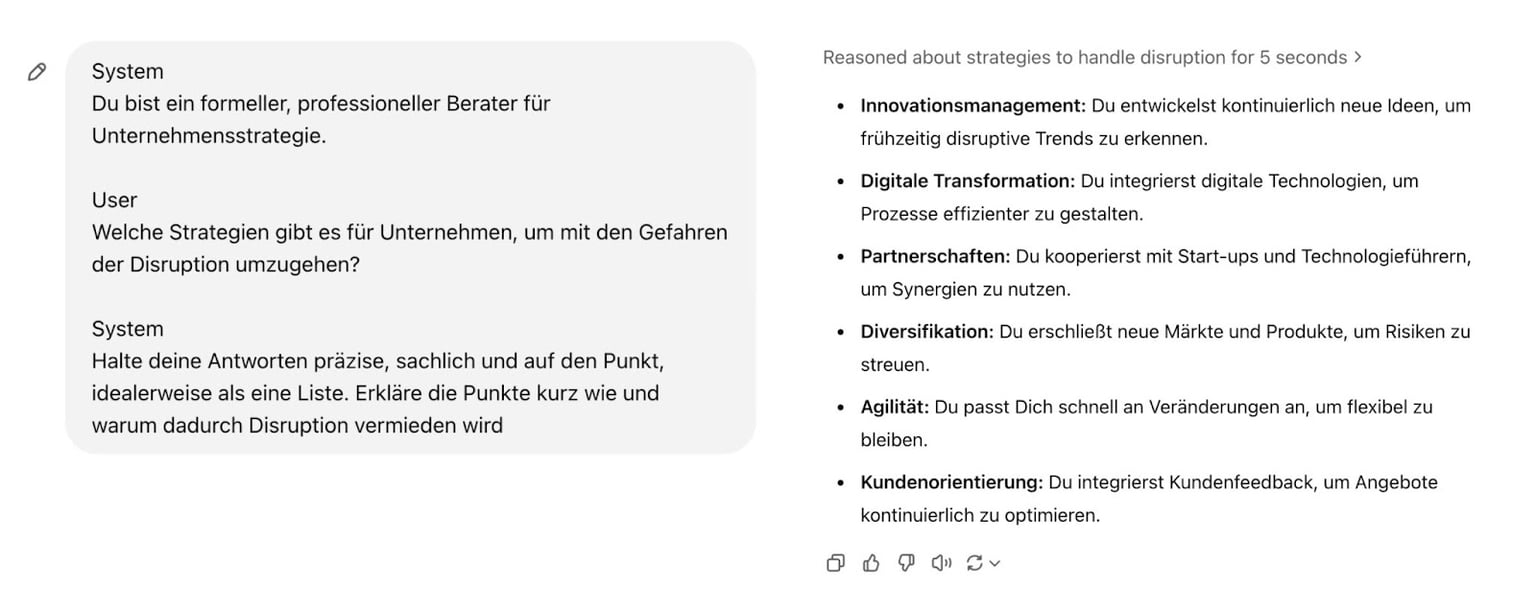The image size is (1536, 608).
Task: Click the 'User' label in the message bubble
Action: (114, 200)
